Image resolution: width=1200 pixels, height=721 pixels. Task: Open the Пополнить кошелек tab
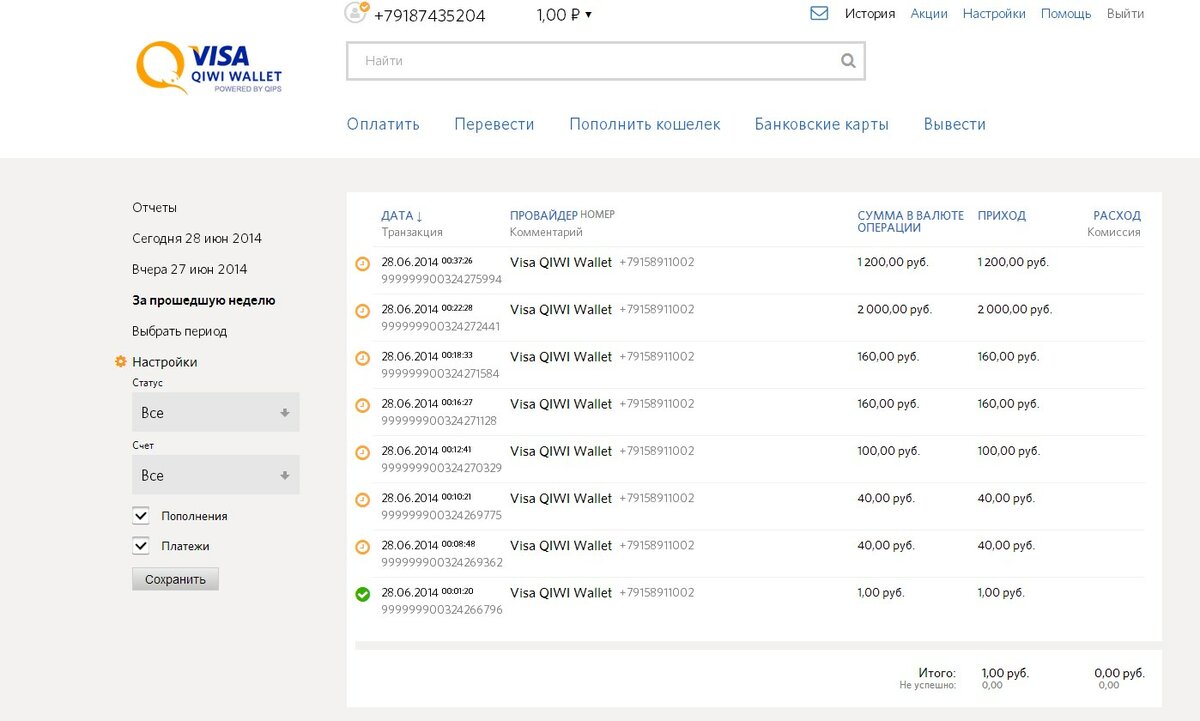pyautogui.click(x=645, y=124)
